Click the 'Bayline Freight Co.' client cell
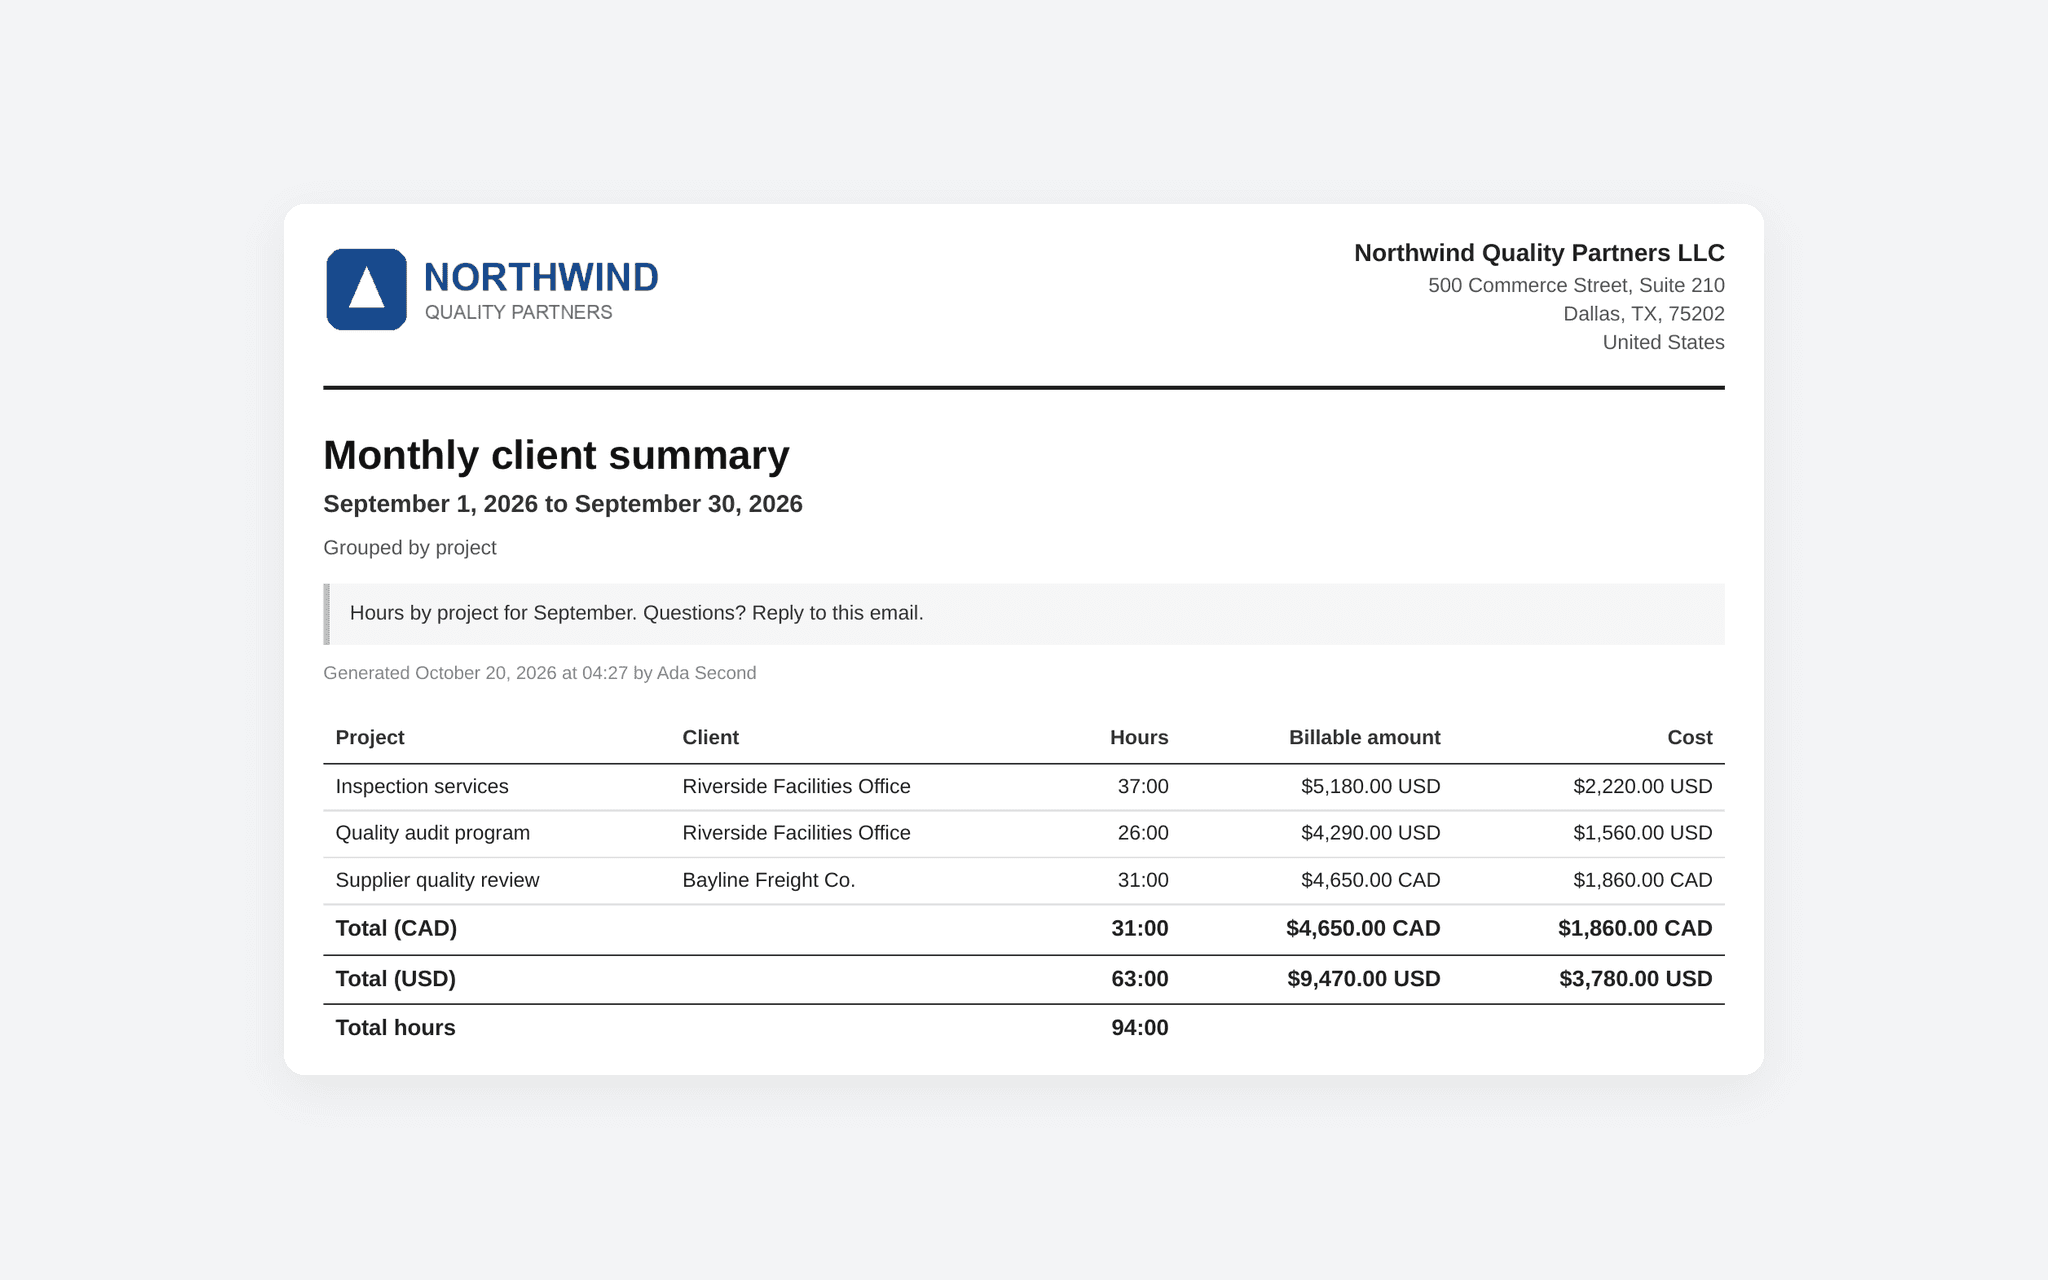Screen dimensions: 2048x1280 [768, 880]
